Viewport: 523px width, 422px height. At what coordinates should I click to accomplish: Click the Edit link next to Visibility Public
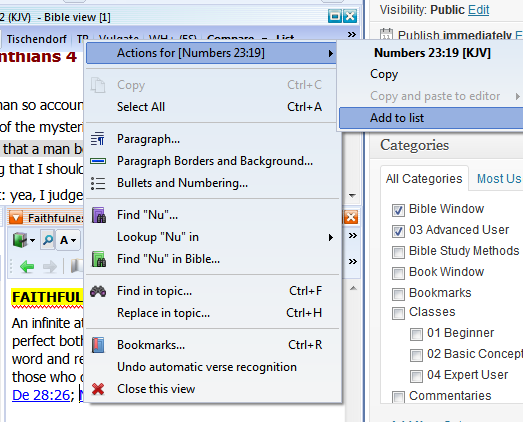(x=478, y=10)
